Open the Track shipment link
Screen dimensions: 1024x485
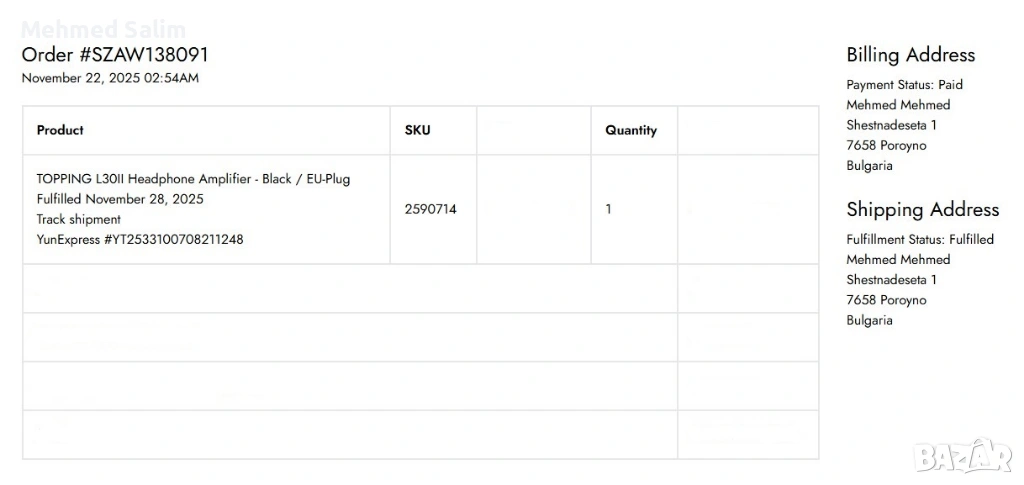coord(79,219)
